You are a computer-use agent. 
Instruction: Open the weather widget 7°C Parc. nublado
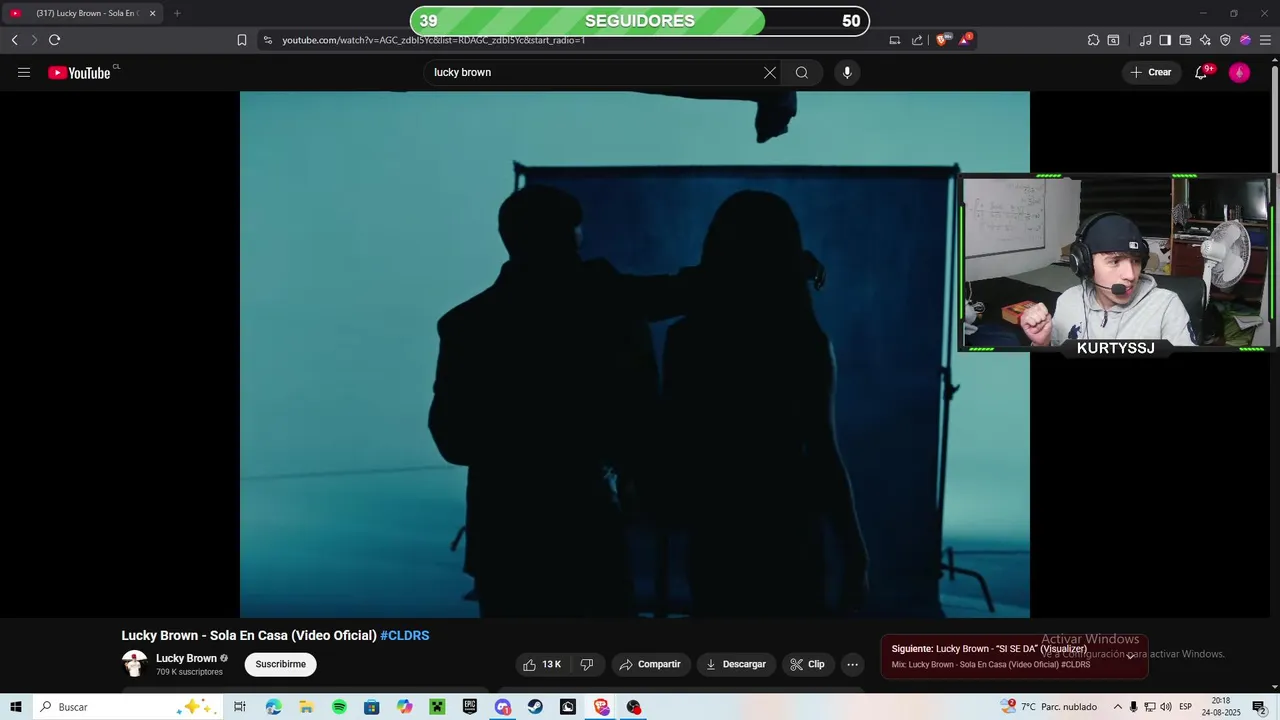tap(1049, 707)
